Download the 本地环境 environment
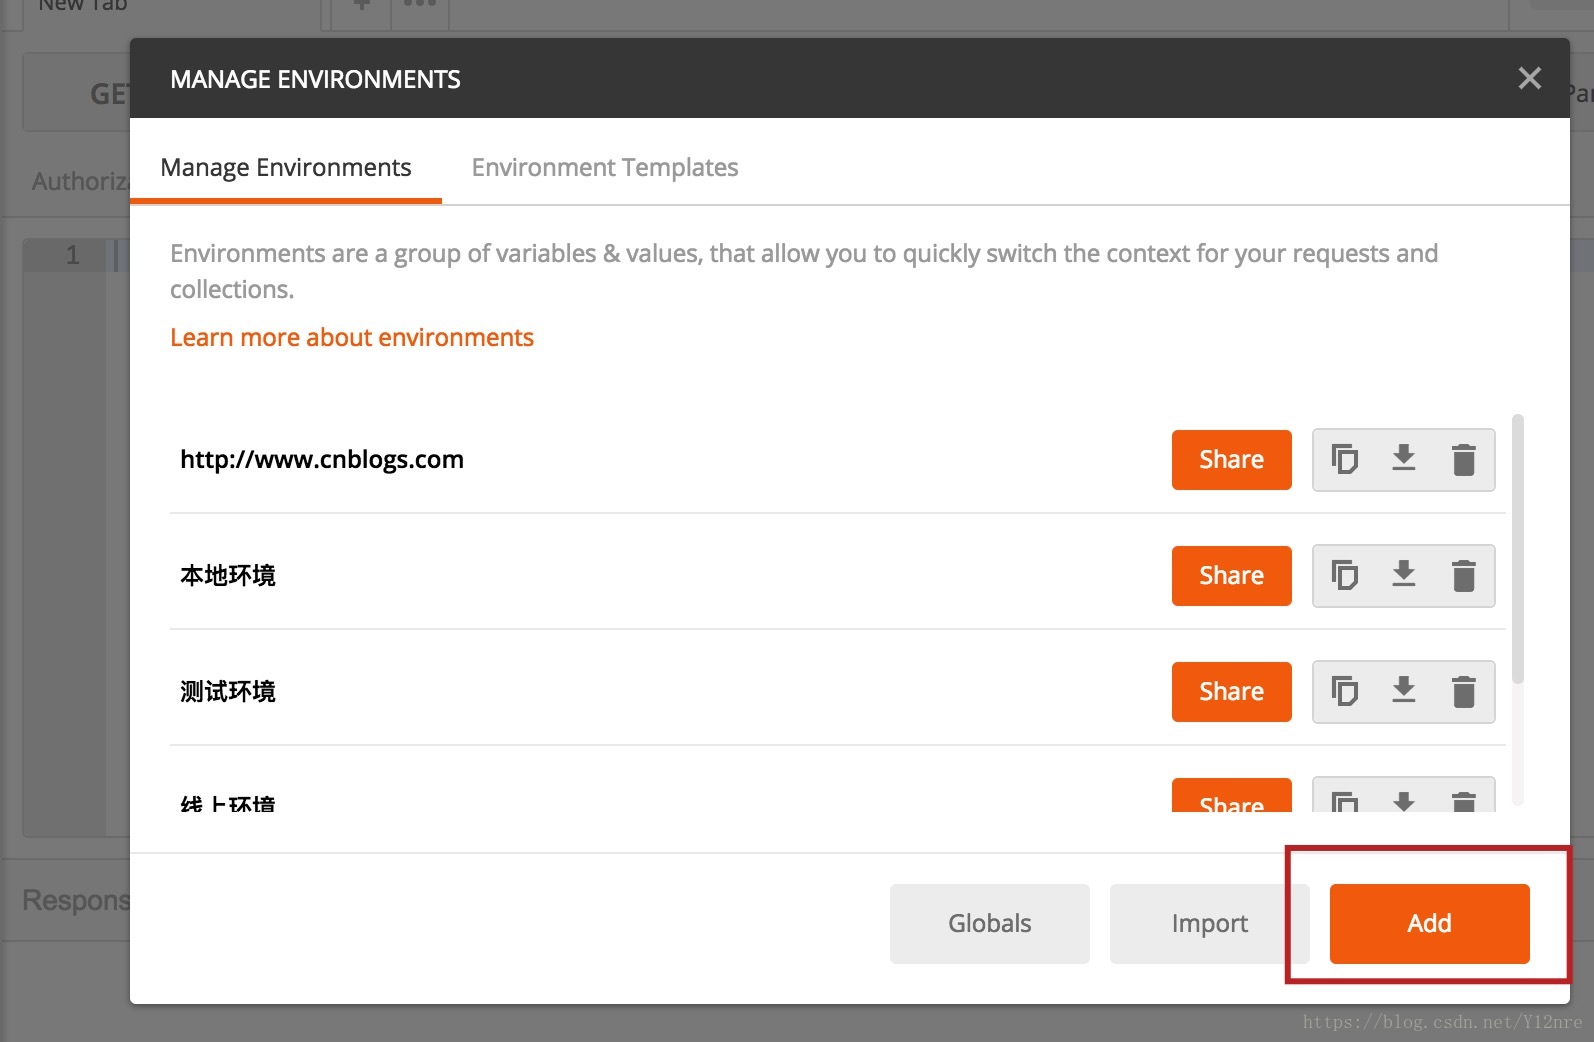 [x=1404, y=575]
